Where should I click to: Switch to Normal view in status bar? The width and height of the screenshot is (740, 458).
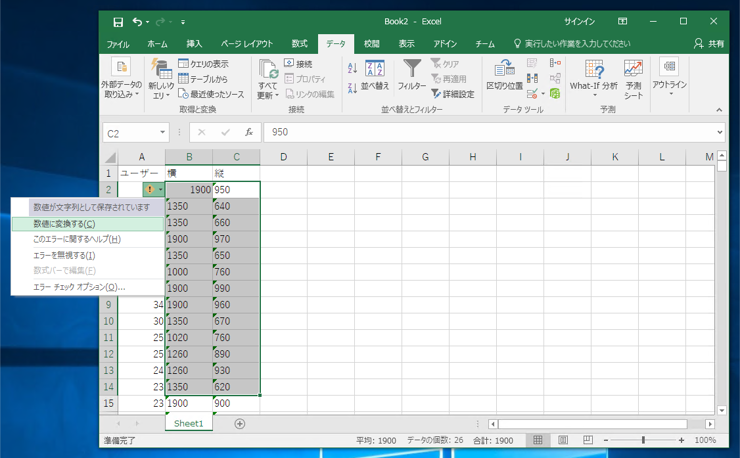(x=538, y=440)
